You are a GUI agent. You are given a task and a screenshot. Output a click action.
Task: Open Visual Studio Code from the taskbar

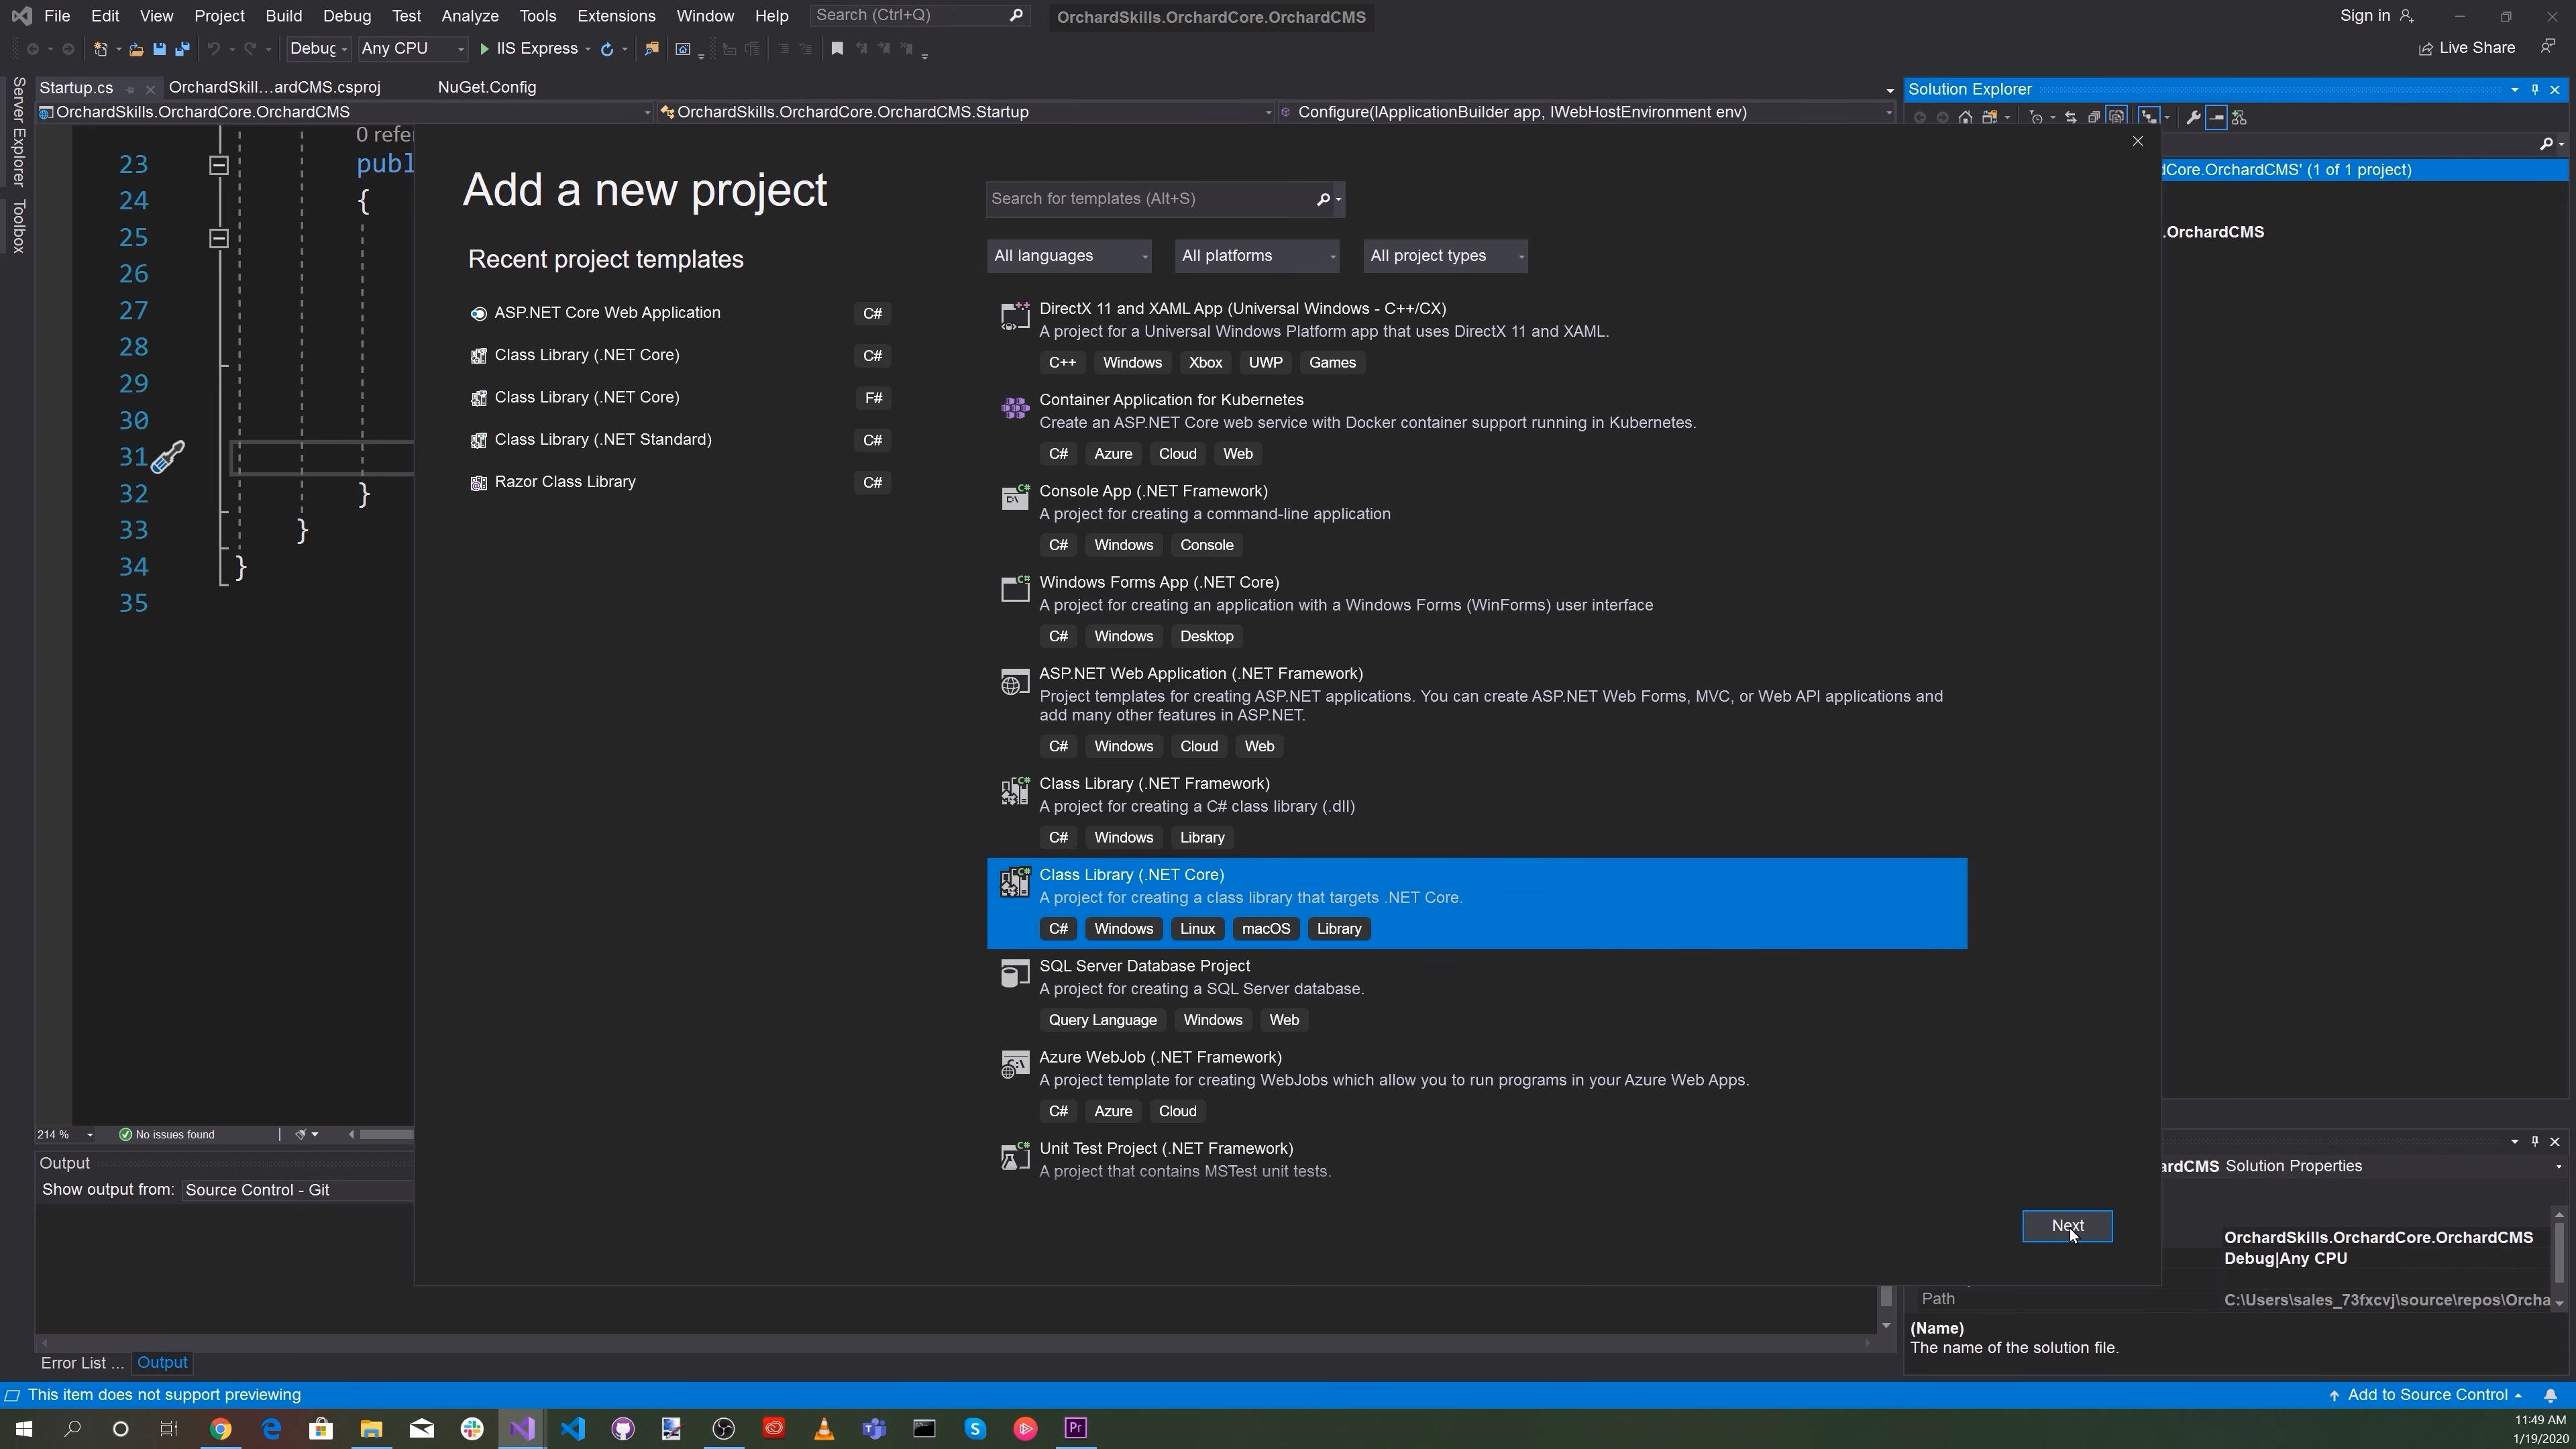(x=572, y=1428)
